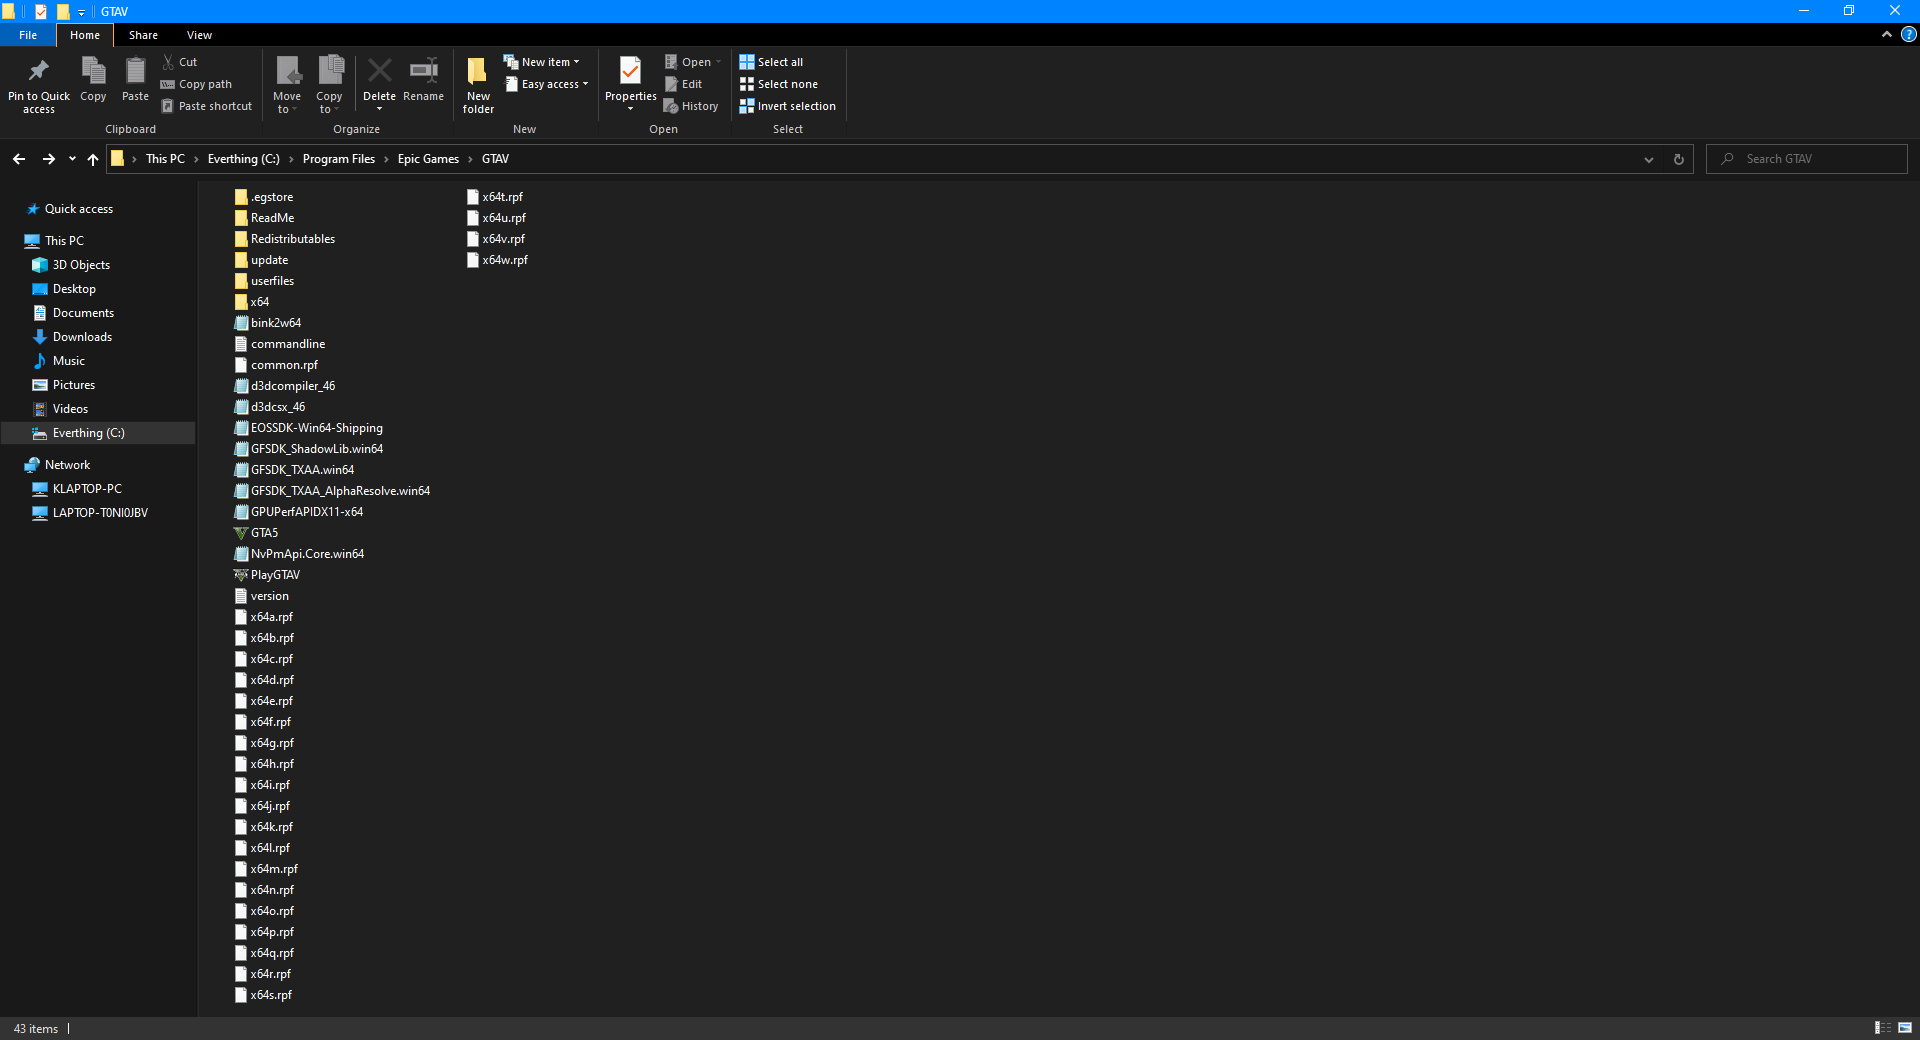Click Invert selection on the ribbon
Viewport: 1920px width, 1040px height.
coord(788,106)
